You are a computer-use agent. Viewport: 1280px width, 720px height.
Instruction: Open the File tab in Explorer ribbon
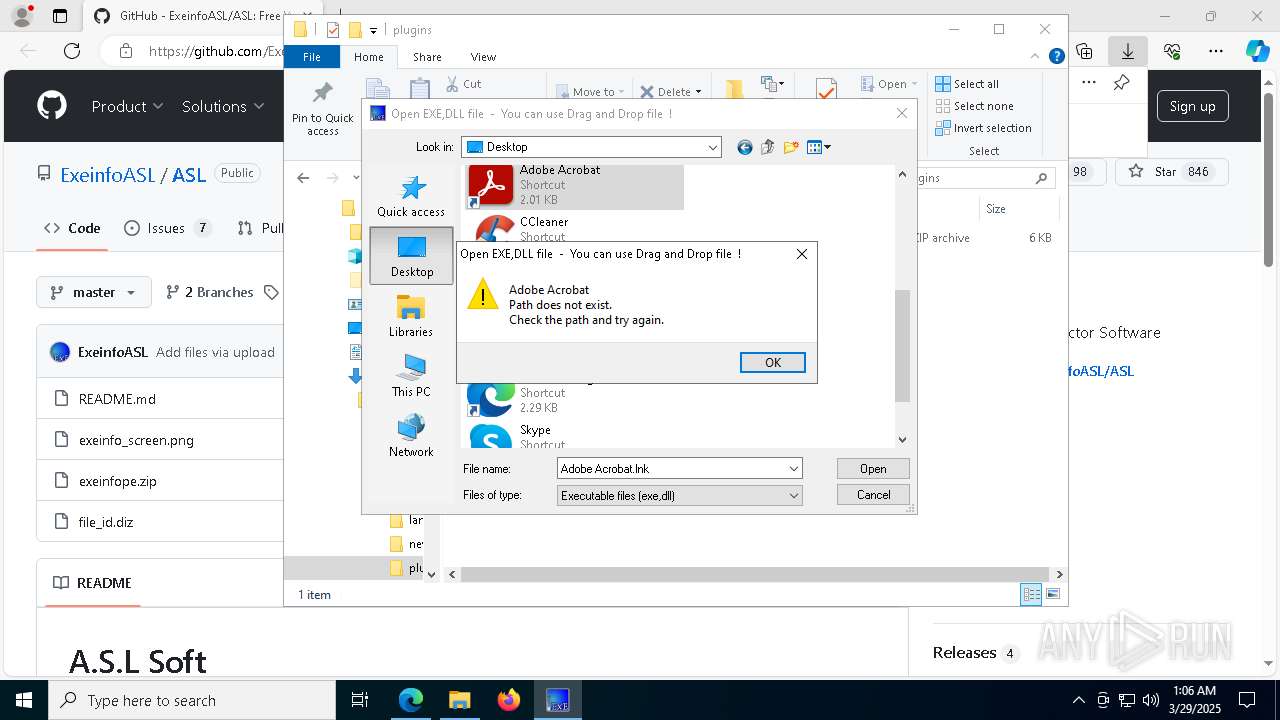312,57
